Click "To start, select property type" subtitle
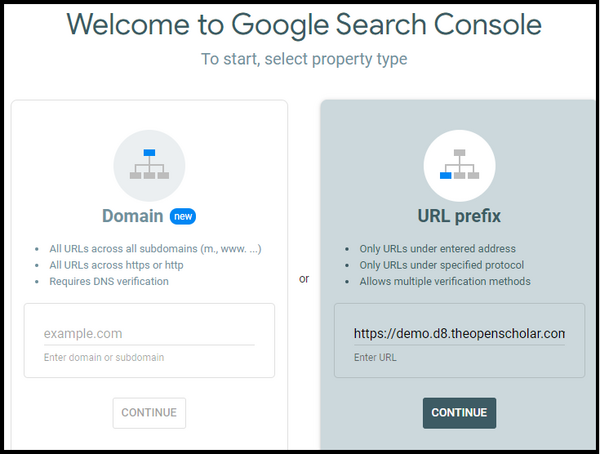 [x=304, y=59]
